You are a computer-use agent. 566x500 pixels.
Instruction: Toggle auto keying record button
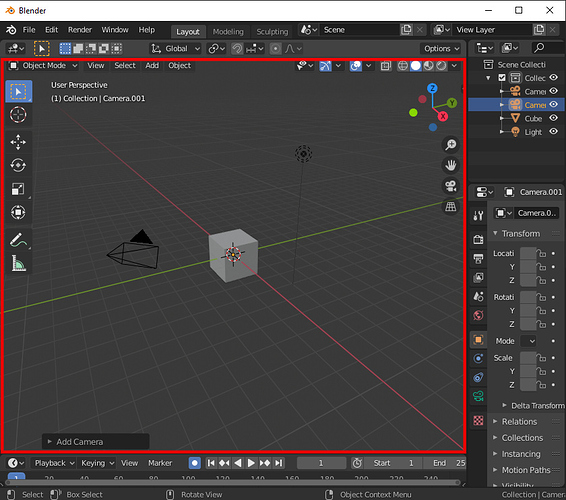pyautogui.click(x=195, y=463)
